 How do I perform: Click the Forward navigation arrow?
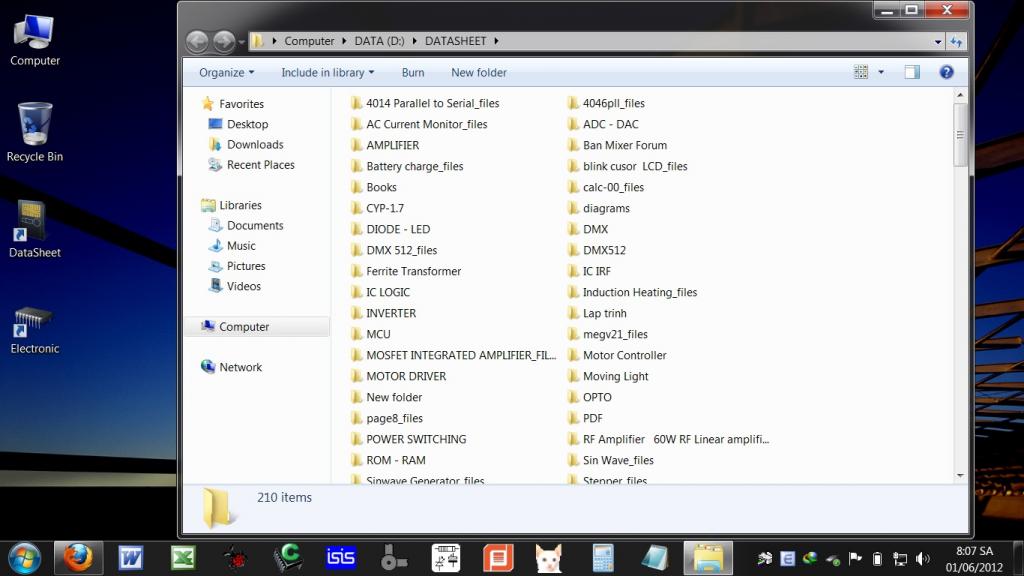click(224, 41)
